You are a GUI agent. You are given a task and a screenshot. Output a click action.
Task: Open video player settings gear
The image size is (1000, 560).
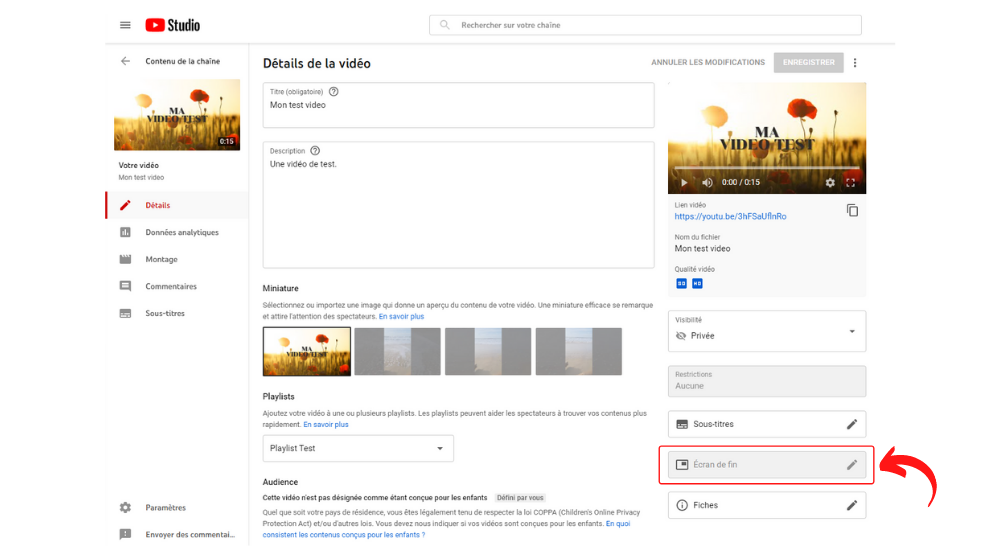pyautogui.click(x=830, y=182)
